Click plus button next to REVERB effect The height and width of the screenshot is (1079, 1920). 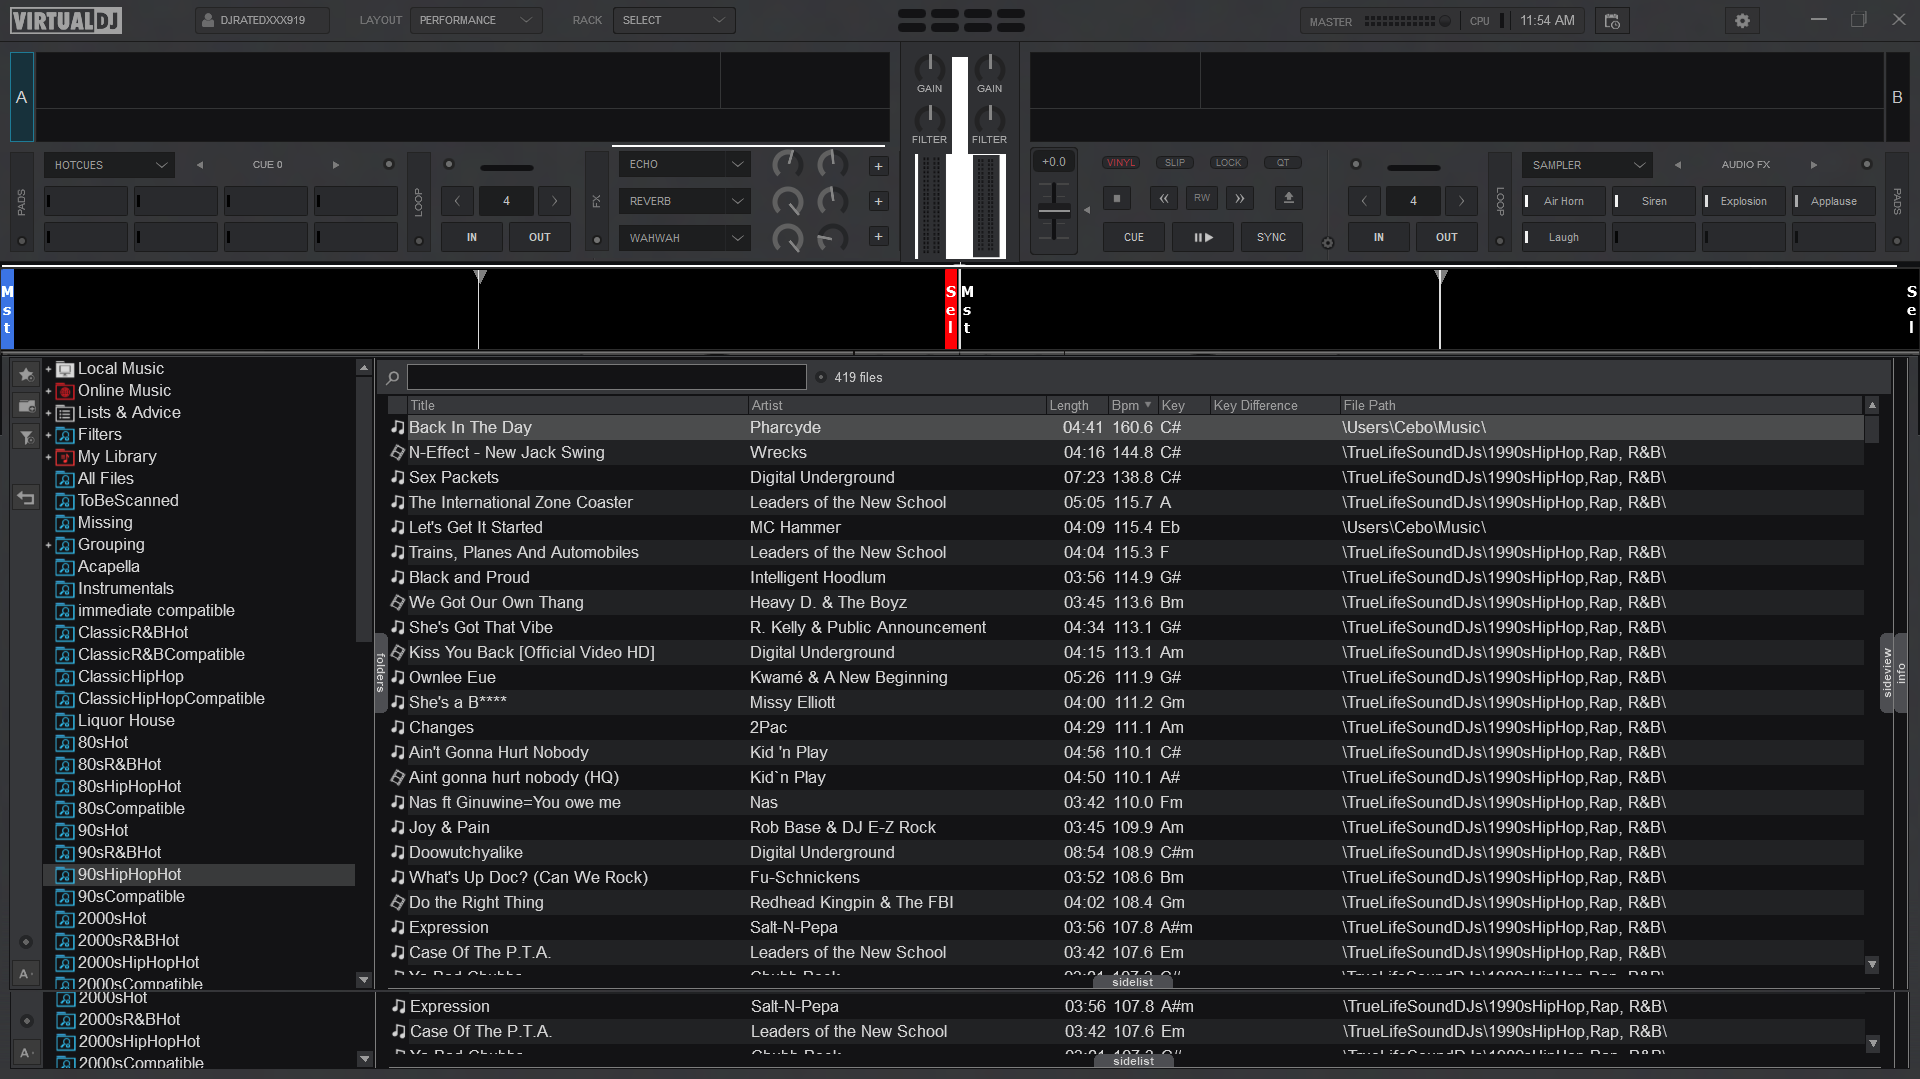(x=878, y=201)
